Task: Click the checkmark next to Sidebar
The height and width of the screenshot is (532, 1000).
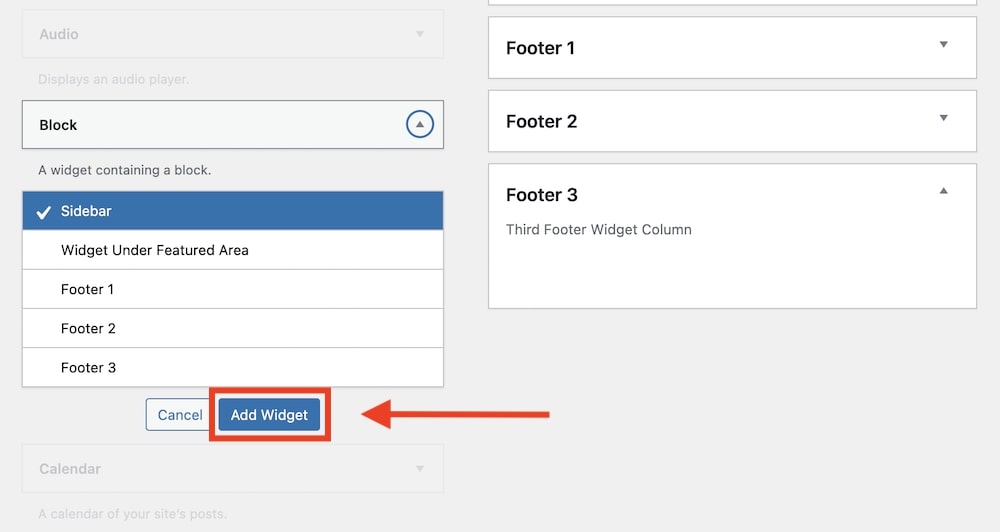Action: (x=43, y=212)
